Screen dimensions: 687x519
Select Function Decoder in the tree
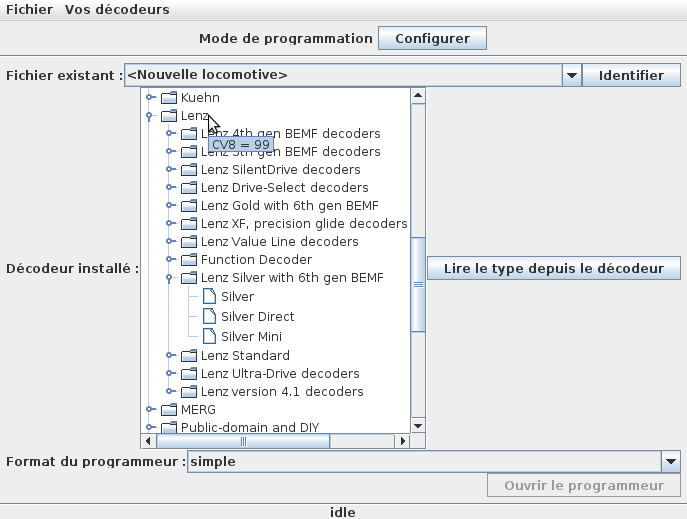[x=256, y=259]
